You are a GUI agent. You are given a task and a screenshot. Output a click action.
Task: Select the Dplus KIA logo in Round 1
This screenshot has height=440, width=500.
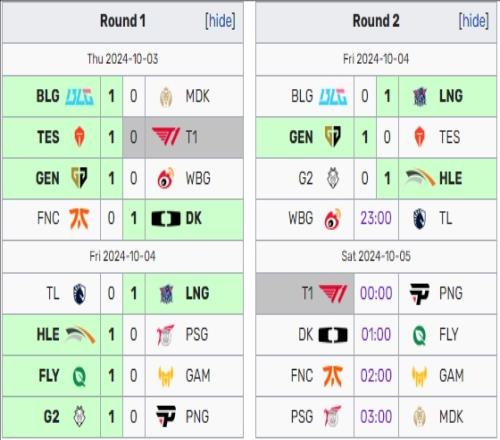166,219
